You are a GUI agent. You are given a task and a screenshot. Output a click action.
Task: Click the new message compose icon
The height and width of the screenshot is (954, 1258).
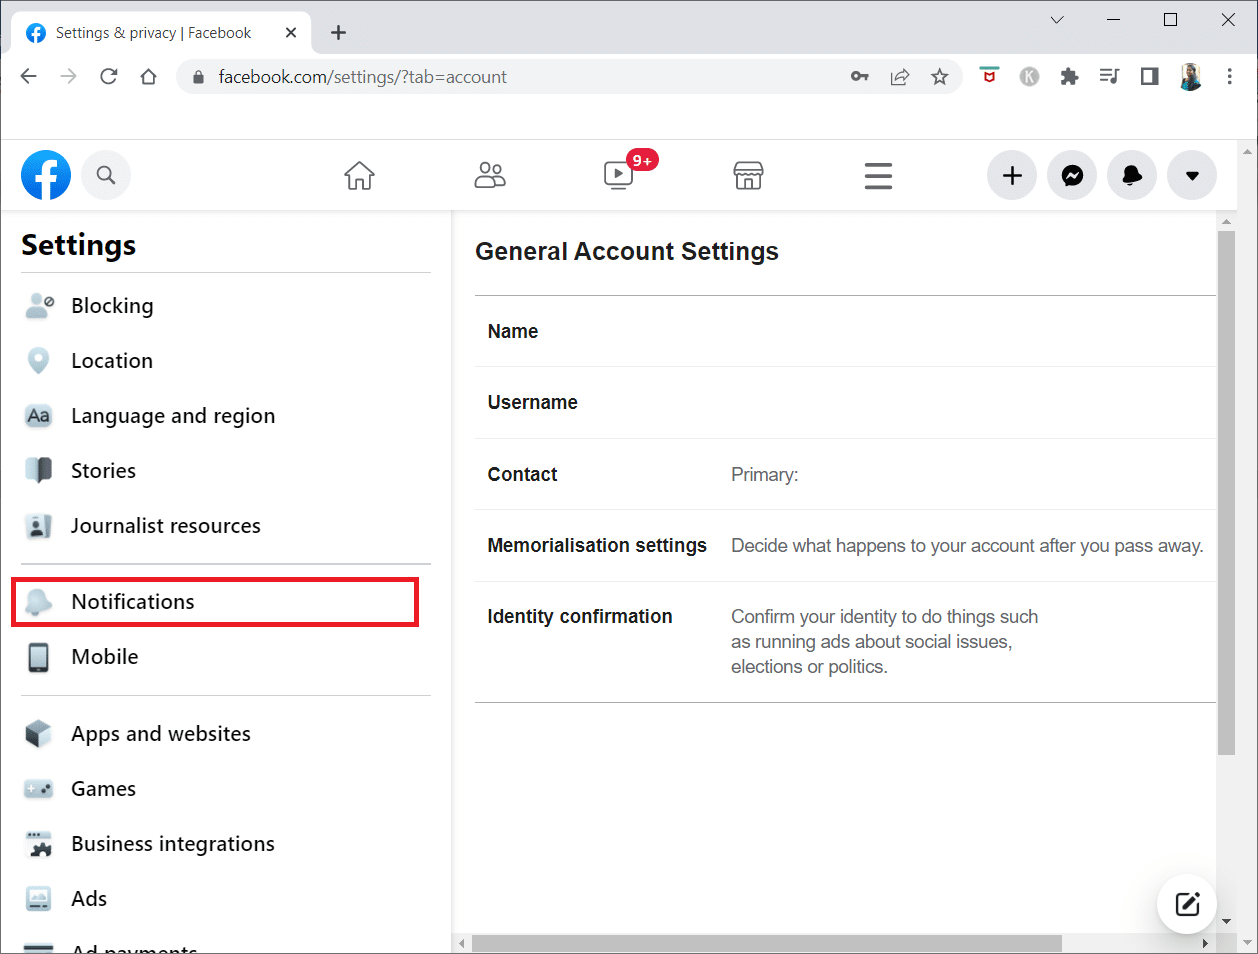tap(1187, 904)
